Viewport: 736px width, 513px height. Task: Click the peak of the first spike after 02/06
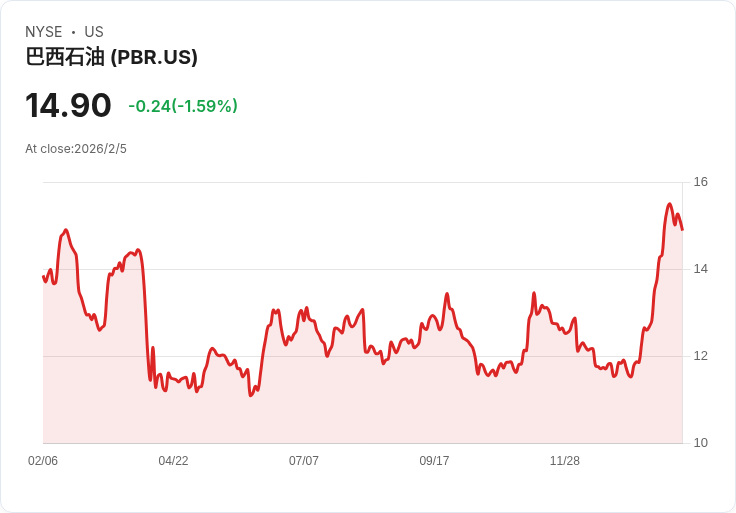(x=66, y=230)
